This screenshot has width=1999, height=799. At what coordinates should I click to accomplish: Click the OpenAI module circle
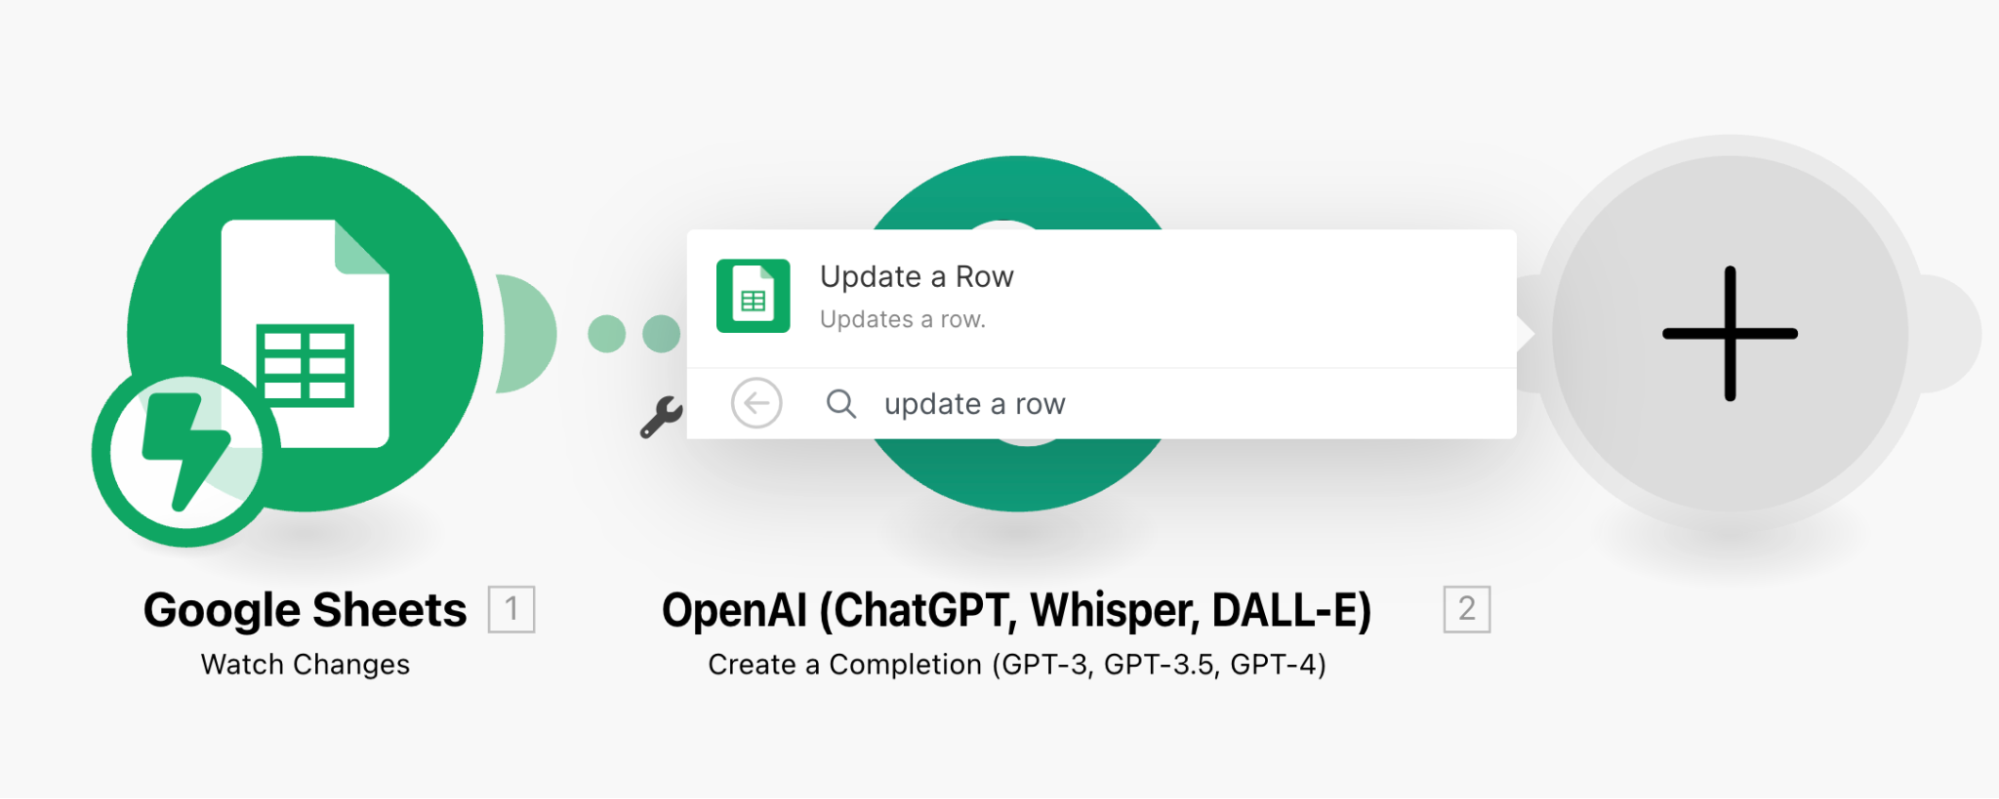(x=1016, y=192)
